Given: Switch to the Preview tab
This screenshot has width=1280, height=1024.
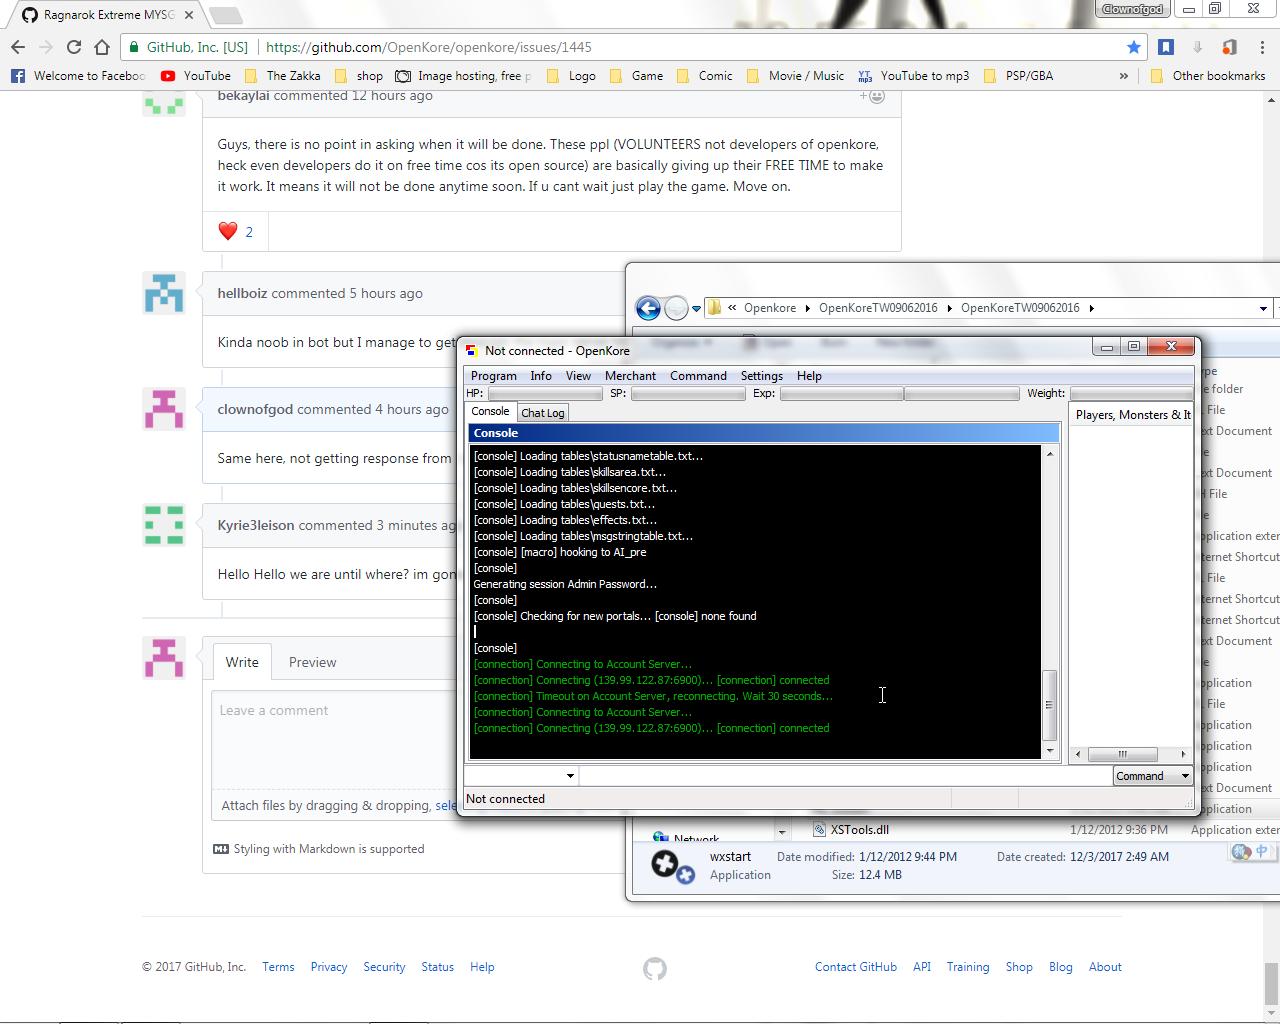Looking at the screenshot, I should (312, 662).
